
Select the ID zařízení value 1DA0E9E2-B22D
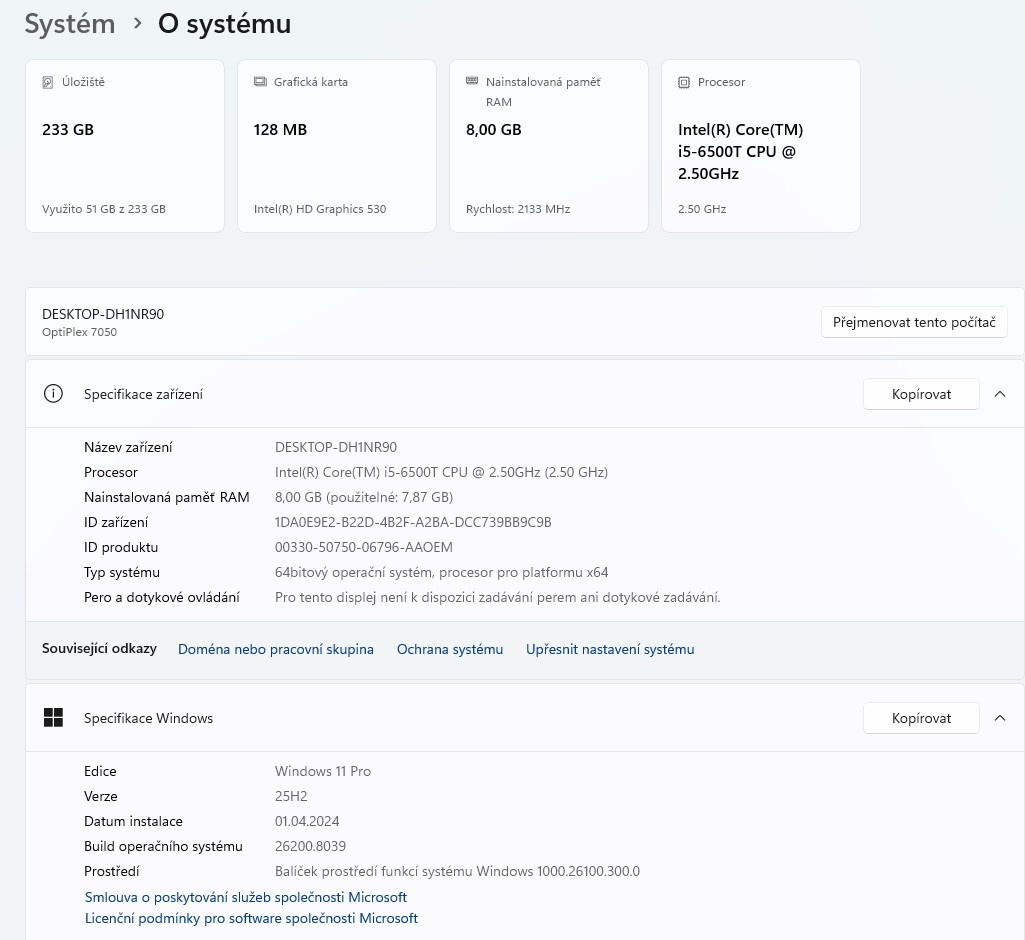tap(412, 522)
